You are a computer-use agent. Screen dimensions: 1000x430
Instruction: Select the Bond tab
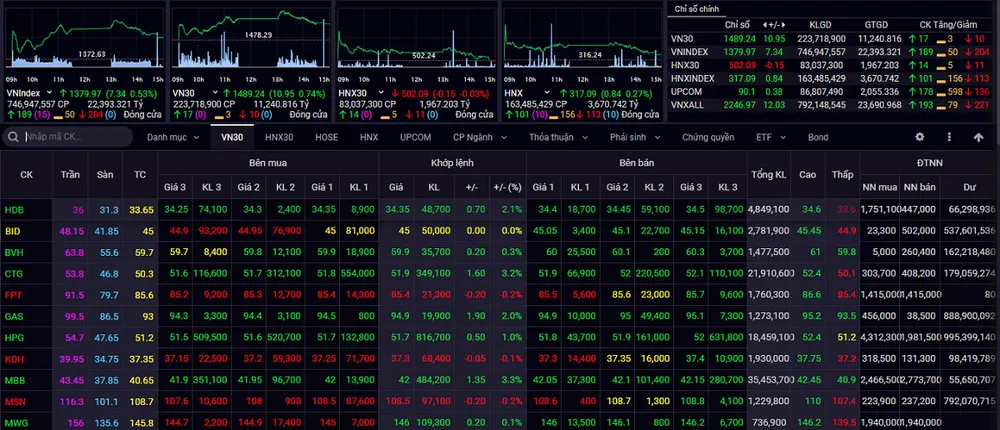pyautogui.click(x=817, y=137)
